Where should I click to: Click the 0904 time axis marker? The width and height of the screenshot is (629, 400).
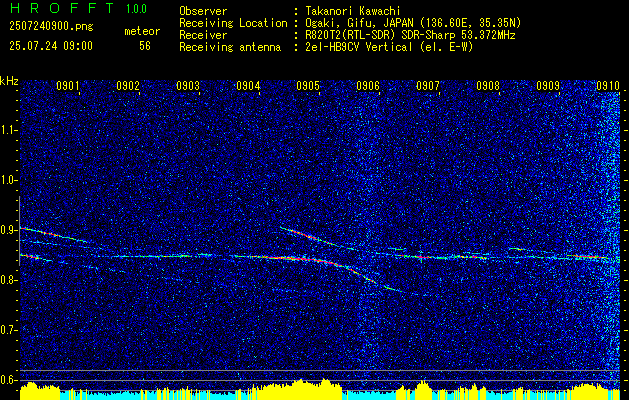point(248,85)
